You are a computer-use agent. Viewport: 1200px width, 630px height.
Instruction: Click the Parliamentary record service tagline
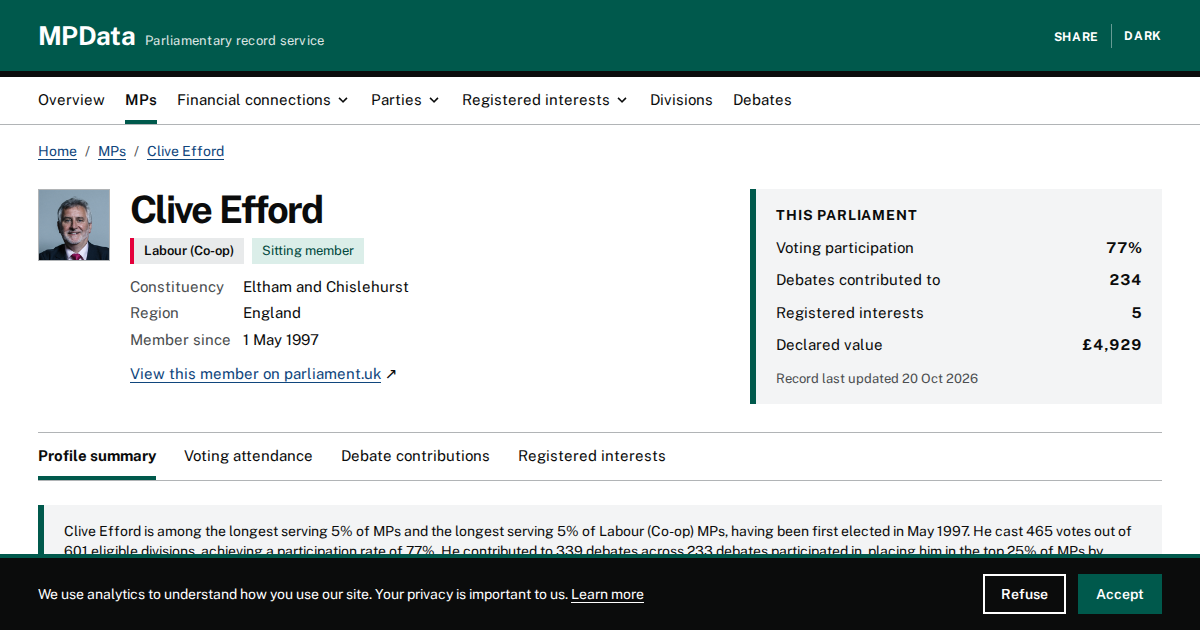point(235,41)
